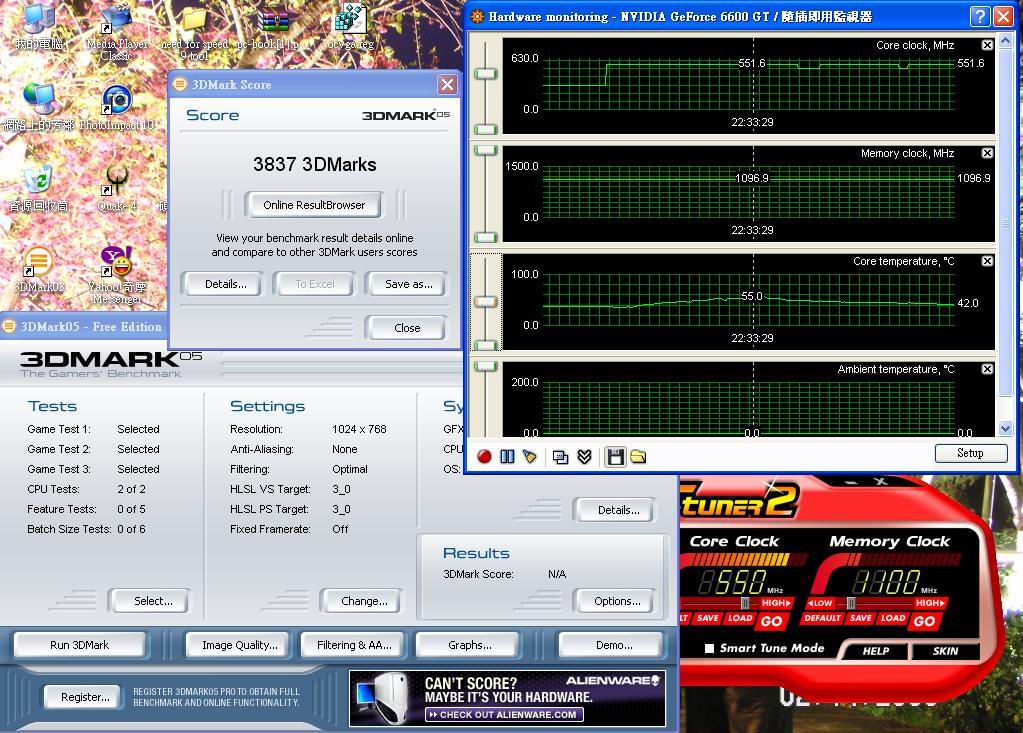Screen dimensions: 1023x733
Task: Click the help question mark in Hardware monitoring title bar
Action: pyautogui.click(x=979, y=16)
